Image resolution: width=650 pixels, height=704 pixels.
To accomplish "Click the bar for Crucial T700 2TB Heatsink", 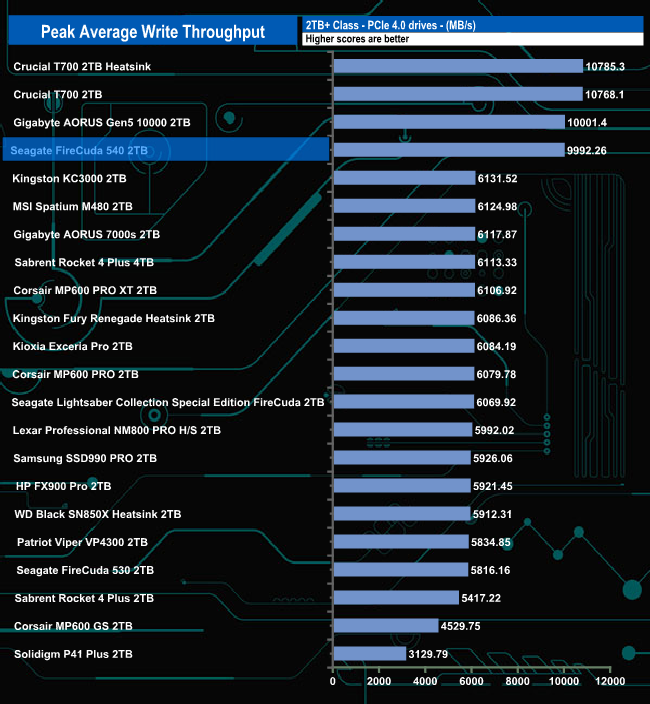I will coord(458,66).
